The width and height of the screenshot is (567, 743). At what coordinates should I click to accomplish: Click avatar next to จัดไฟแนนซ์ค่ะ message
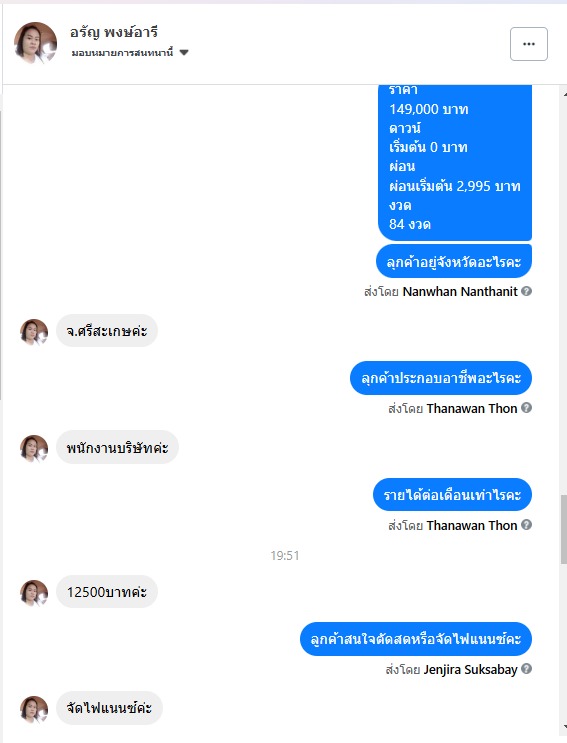tap(34, 709)
